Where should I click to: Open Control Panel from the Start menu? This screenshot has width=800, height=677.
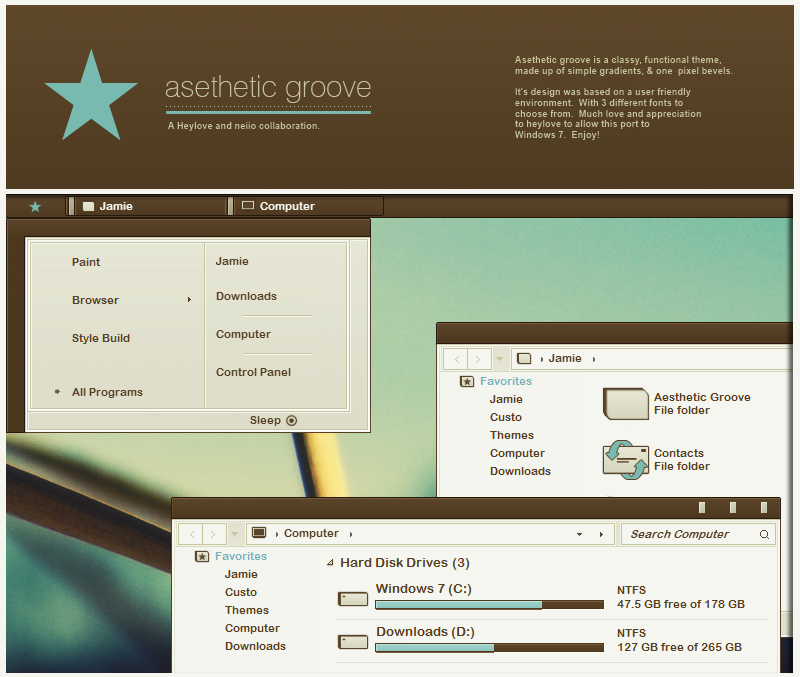[x=253, y=372]
